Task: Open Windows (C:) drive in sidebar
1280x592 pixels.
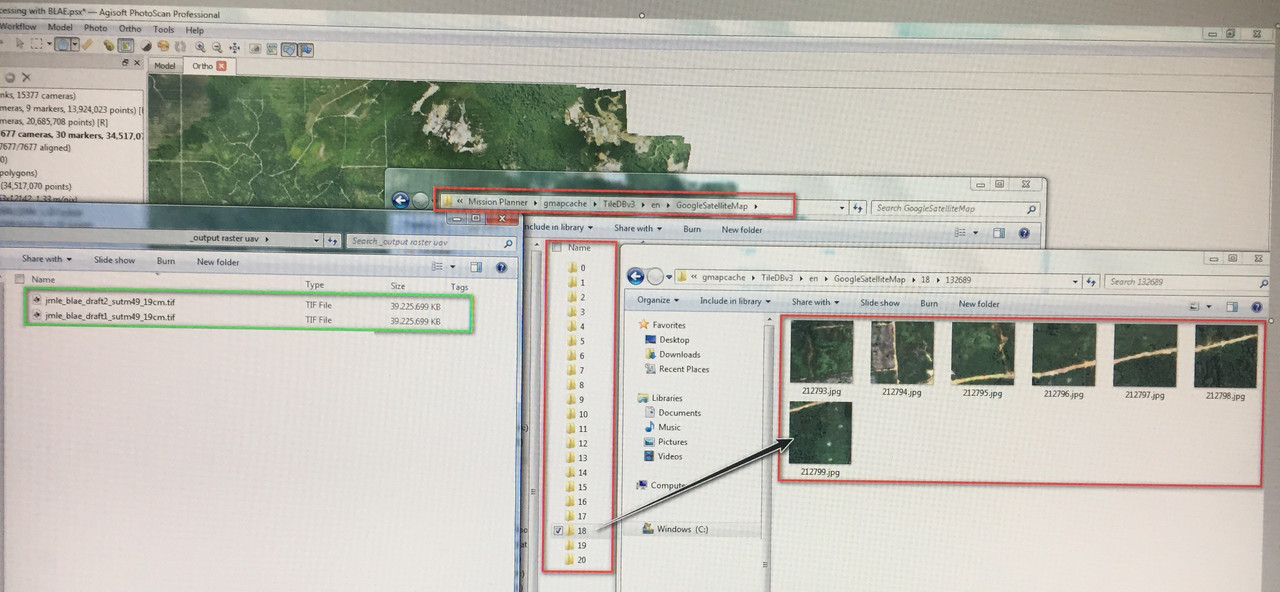Action: coord(675,529)
